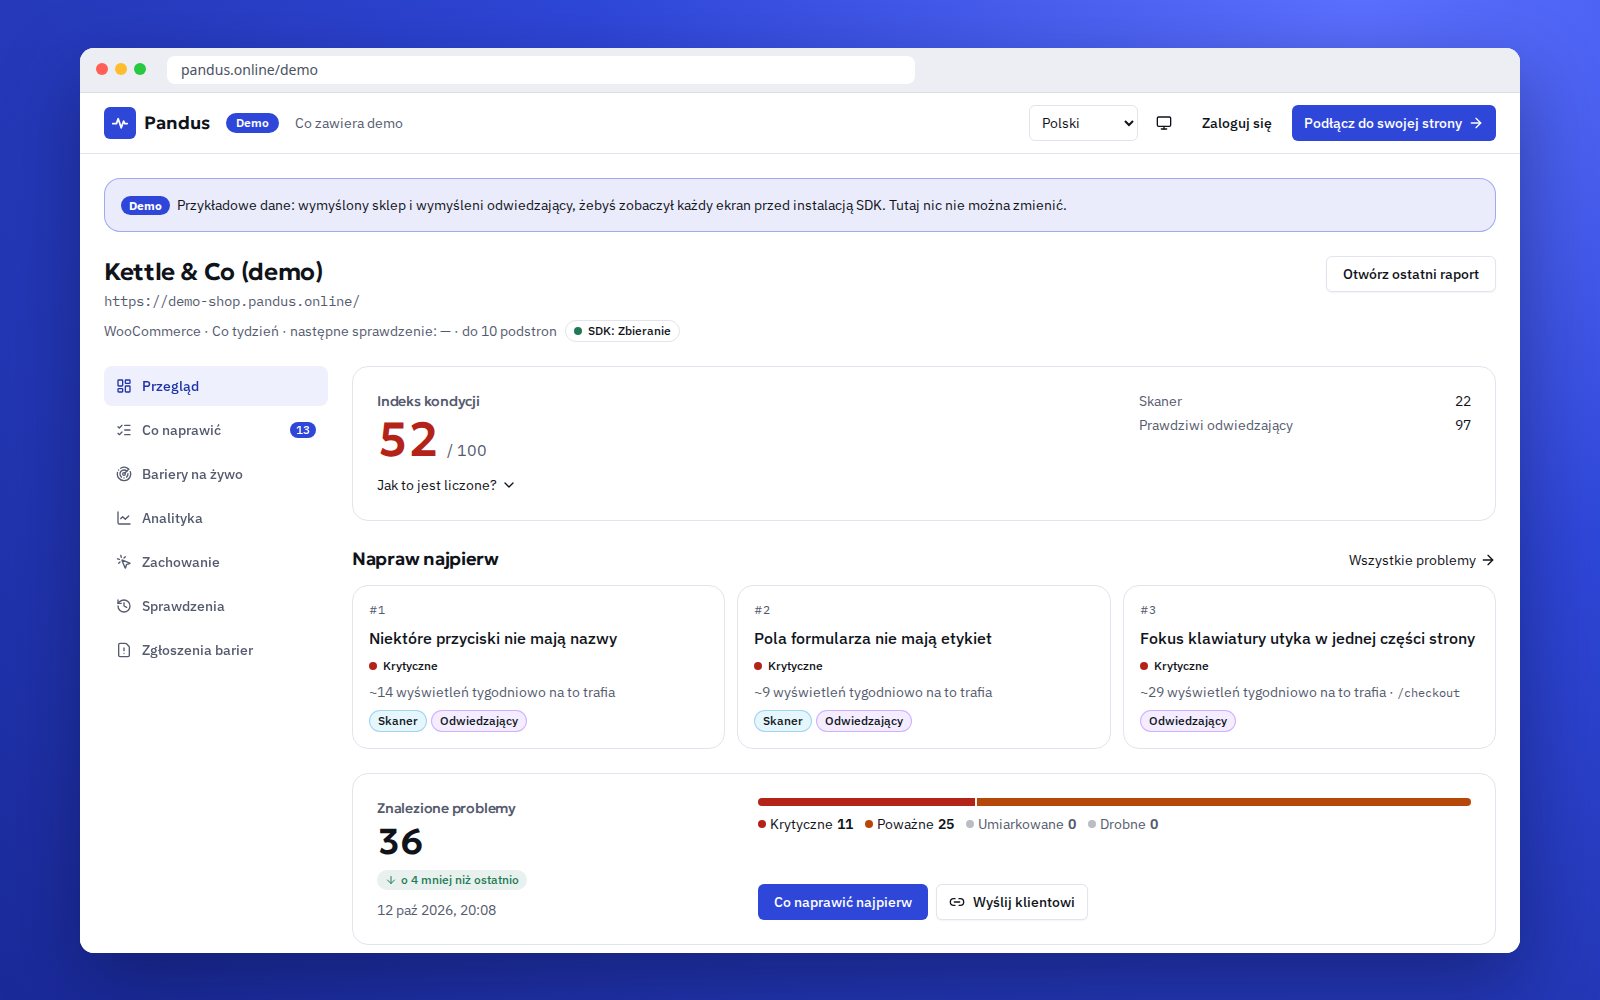The height and width of the screenshot is (1000, 1600).
Task: Click Co zawiera demo link
Action: 349,123
